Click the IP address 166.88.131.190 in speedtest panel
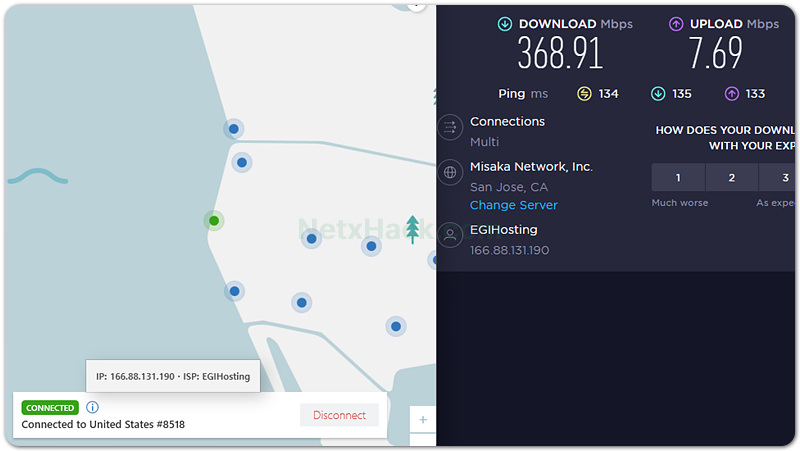 (509, 250)
